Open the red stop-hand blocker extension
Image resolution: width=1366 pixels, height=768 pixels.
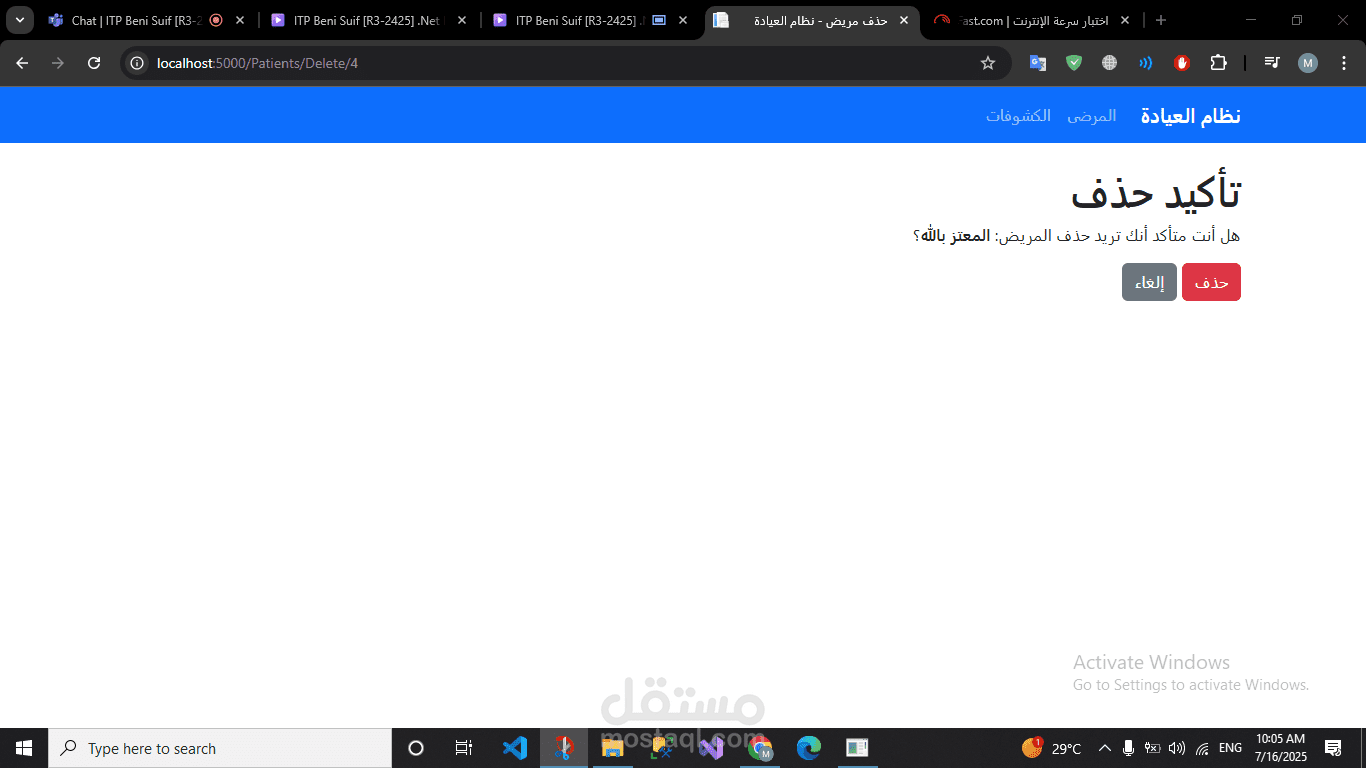tap(1182, 63)
